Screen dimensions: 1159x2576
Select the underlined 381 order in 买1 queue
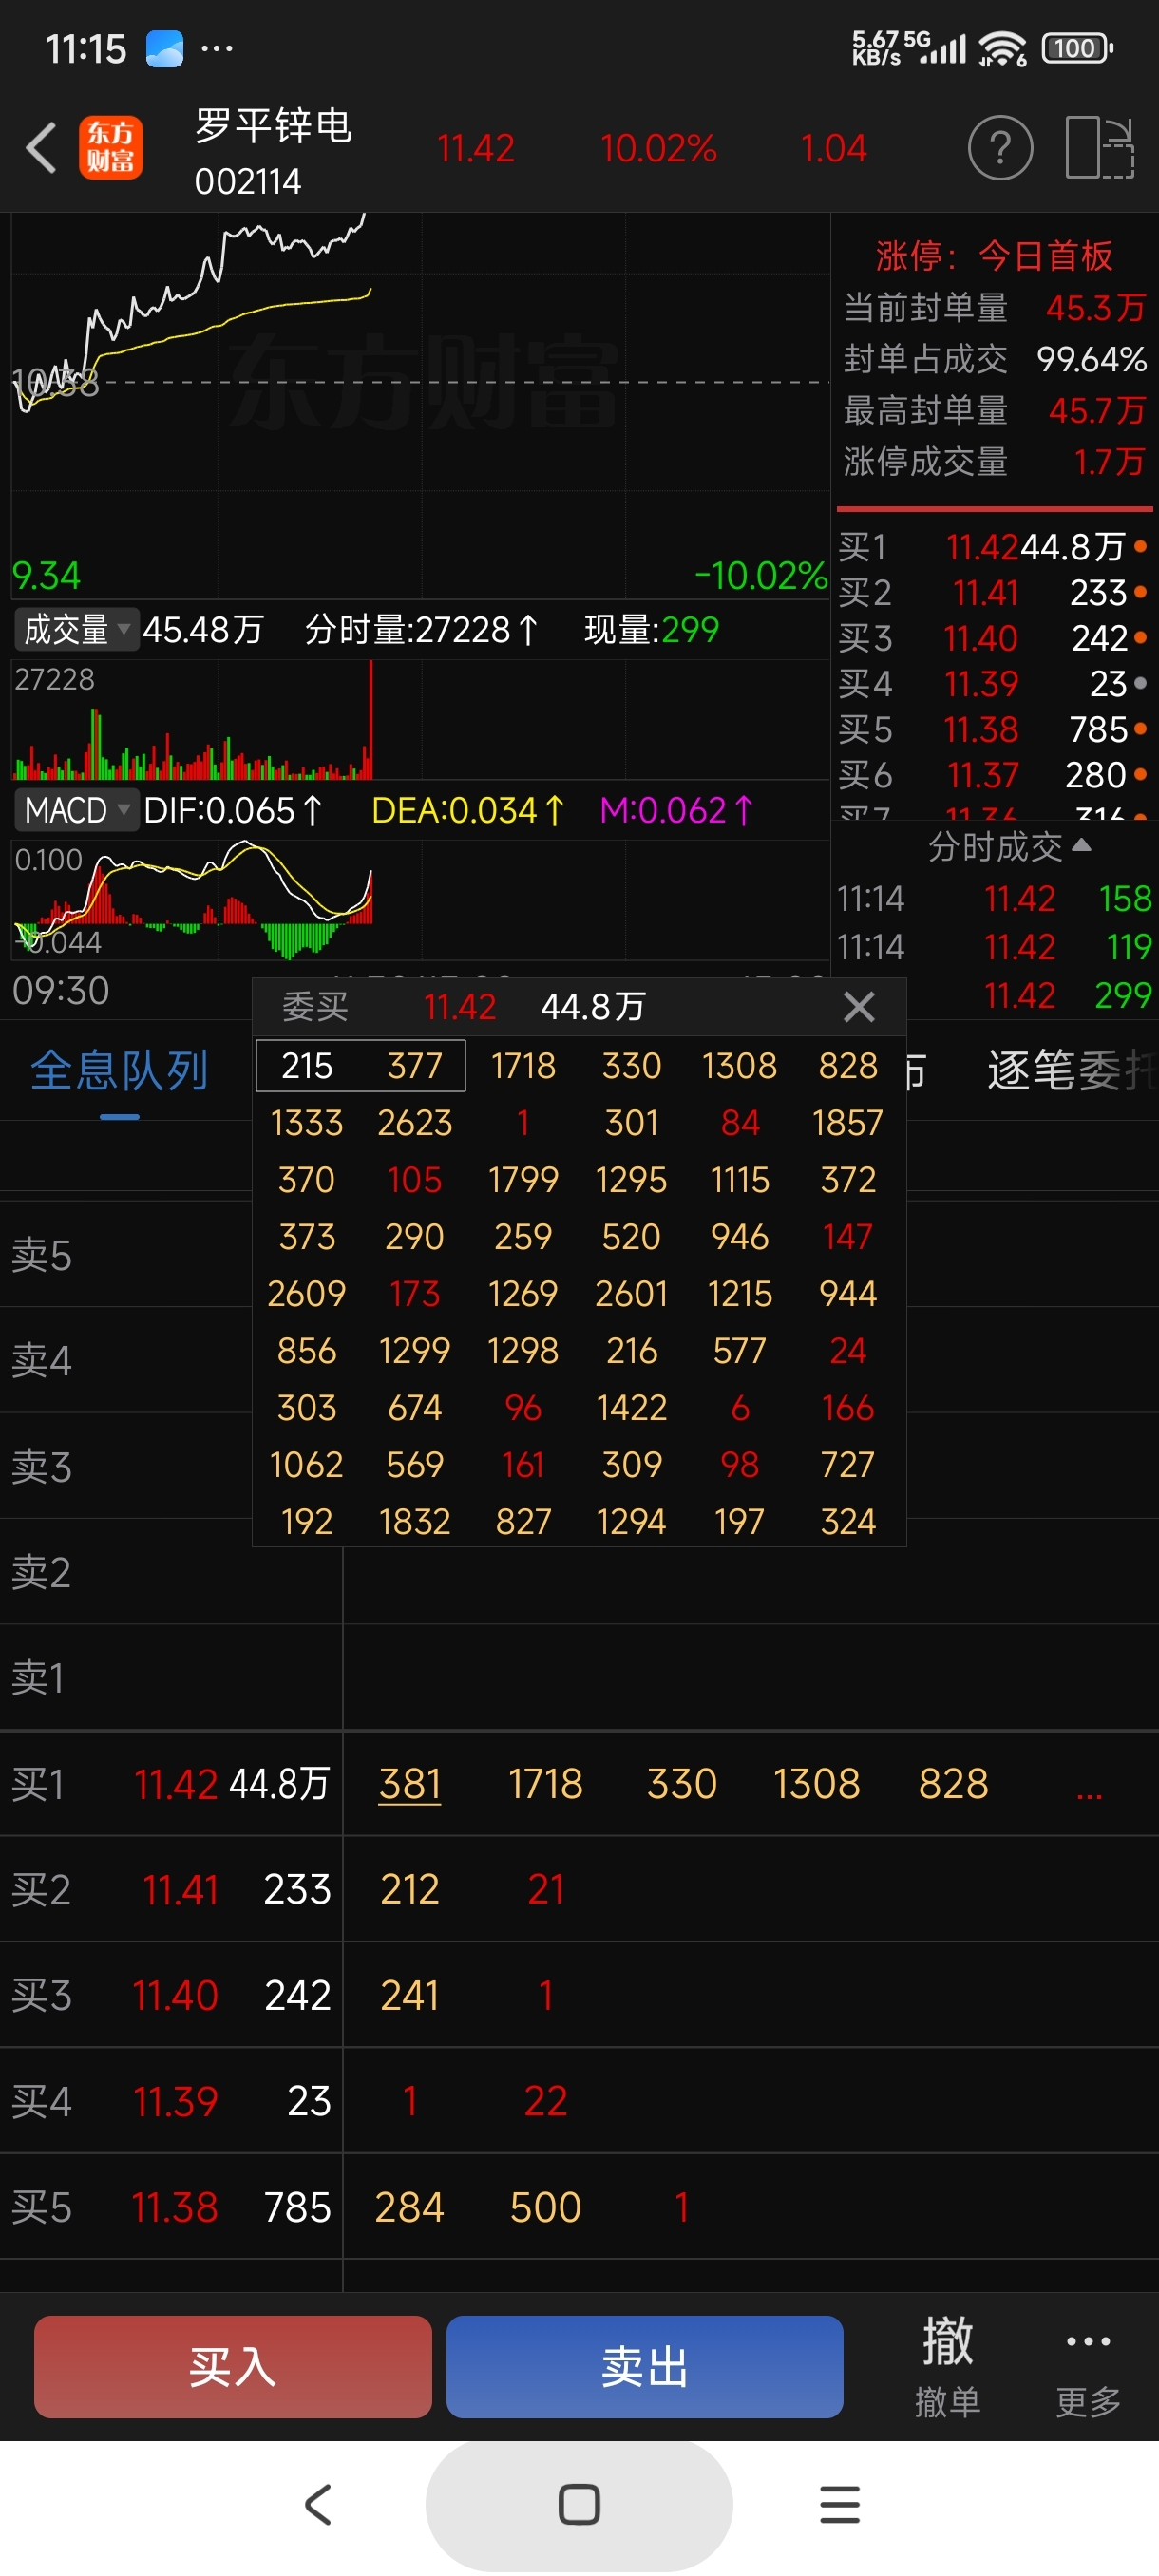click(410, 1784)
